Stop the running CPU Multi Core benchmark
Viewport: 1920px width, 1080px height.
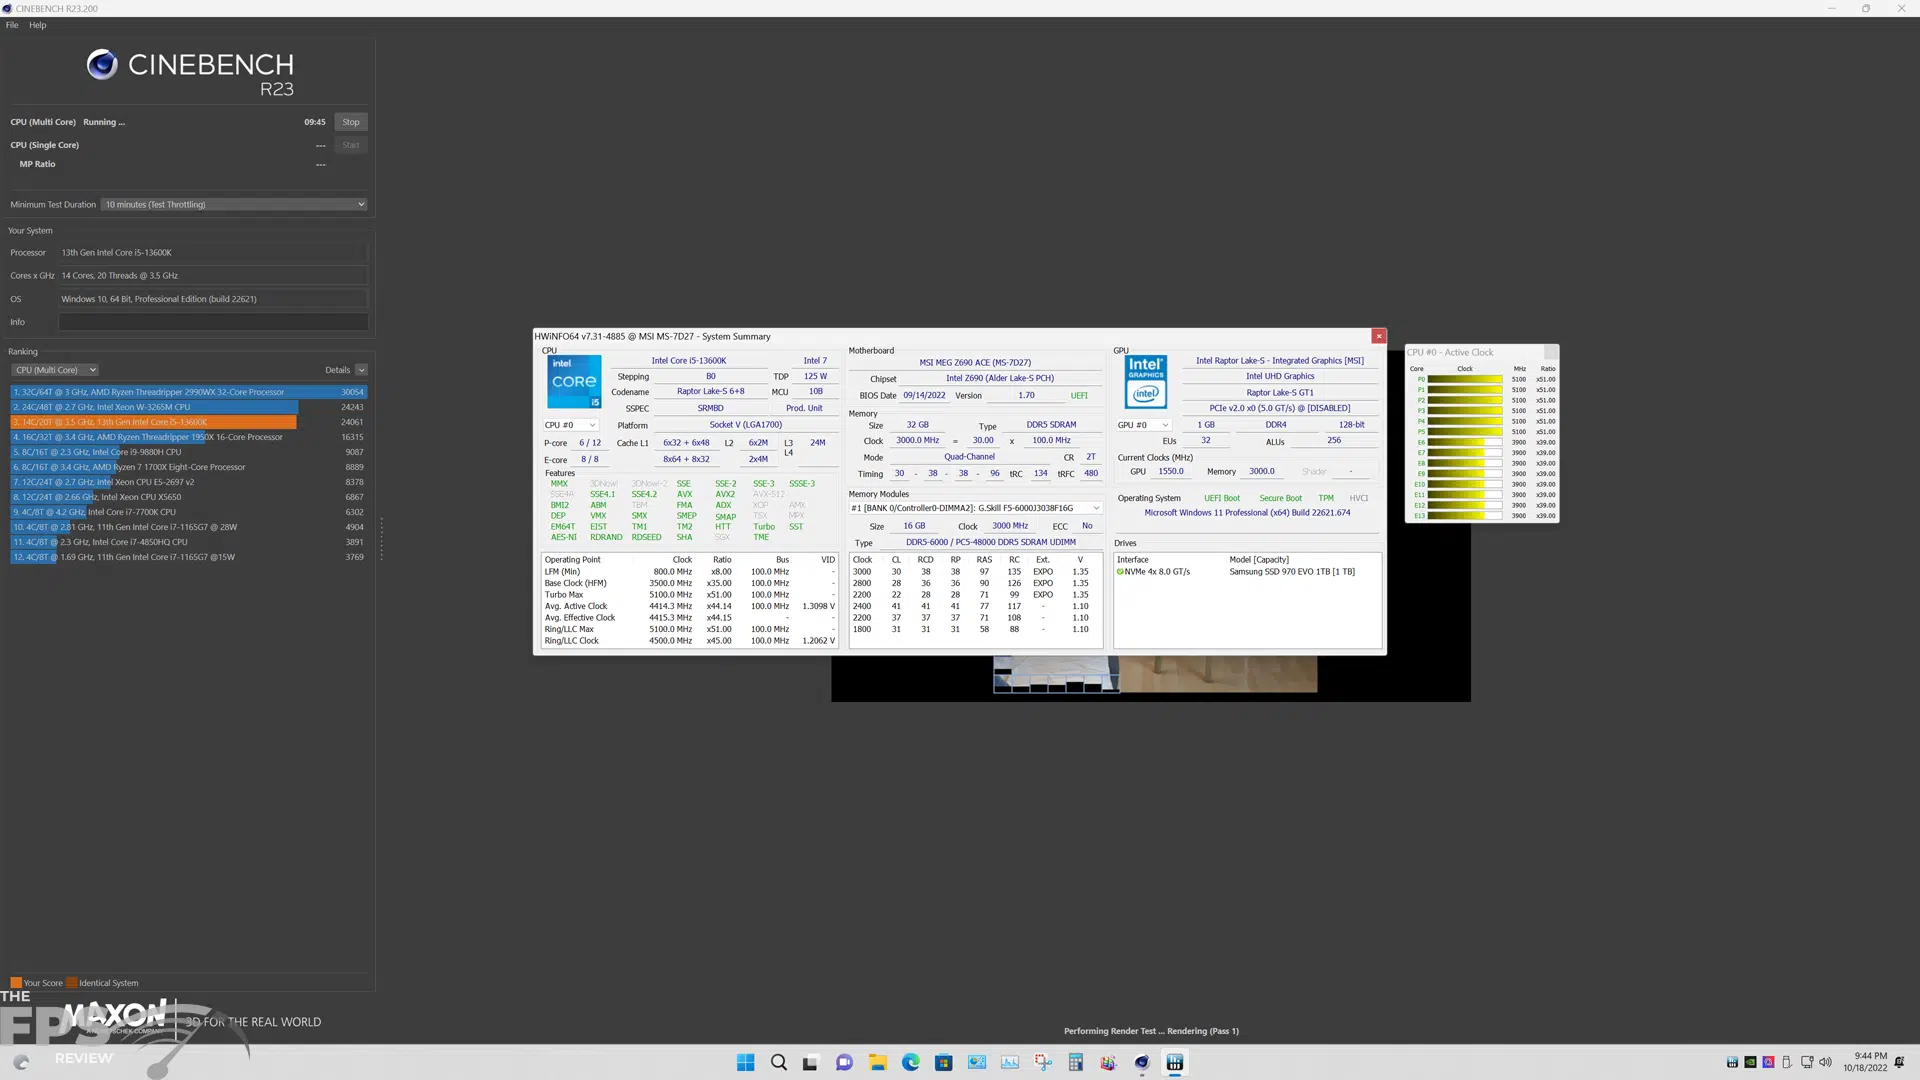[x=350, y=121]
